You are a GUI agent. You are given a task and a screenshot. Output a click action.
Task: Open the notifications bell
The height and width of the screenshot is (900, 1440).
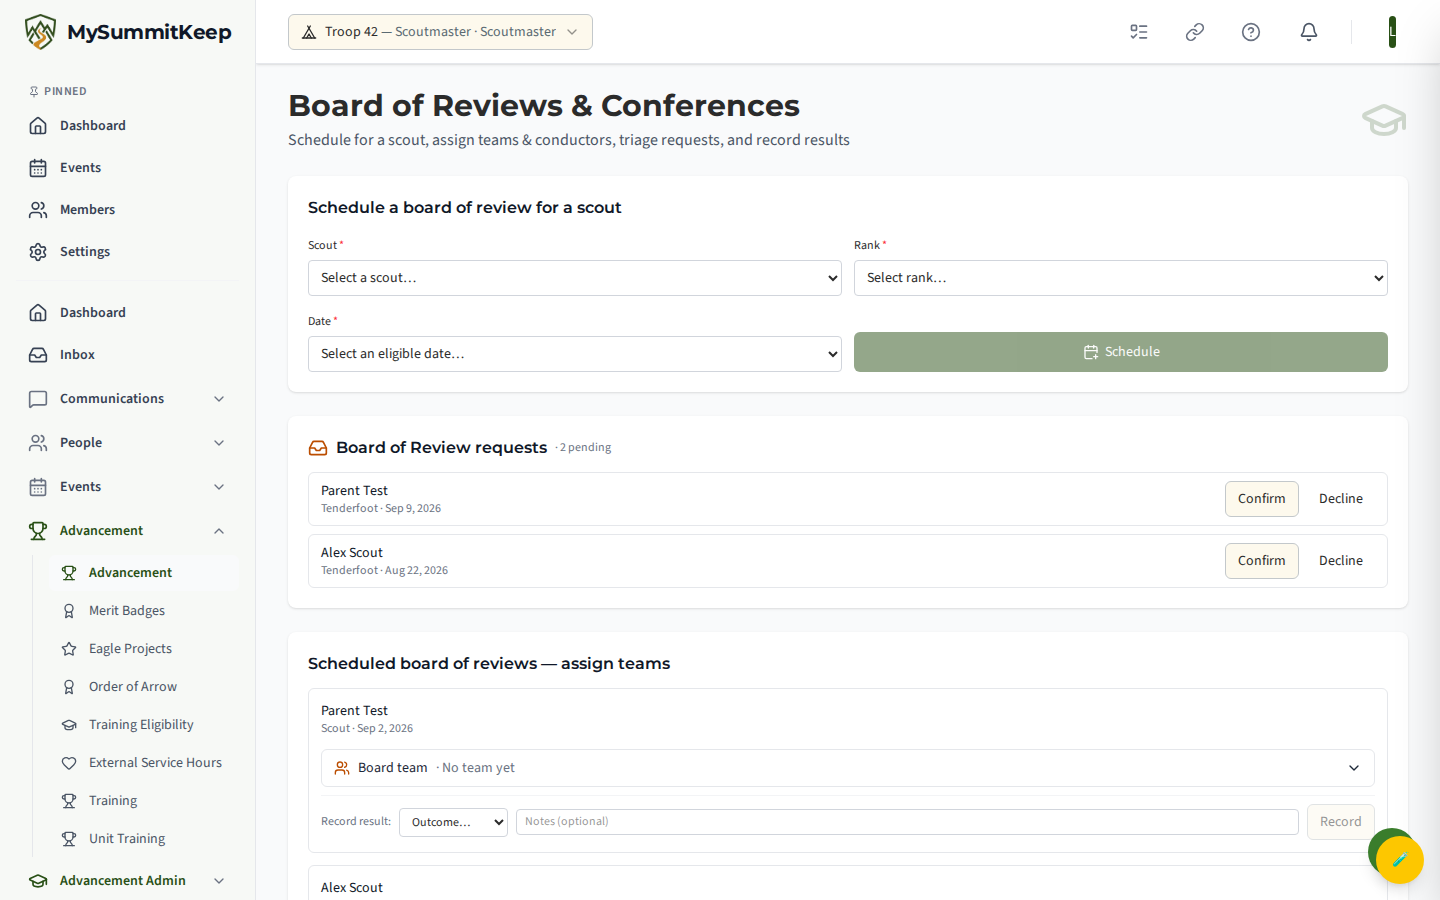(x=1309, y=32)
